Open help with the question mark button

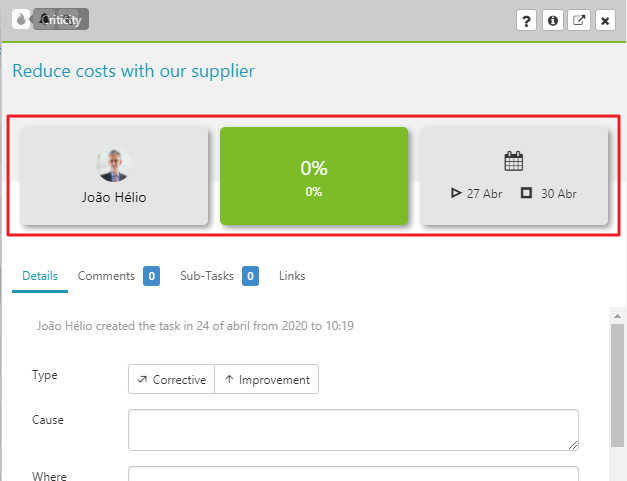coord(526,20)
